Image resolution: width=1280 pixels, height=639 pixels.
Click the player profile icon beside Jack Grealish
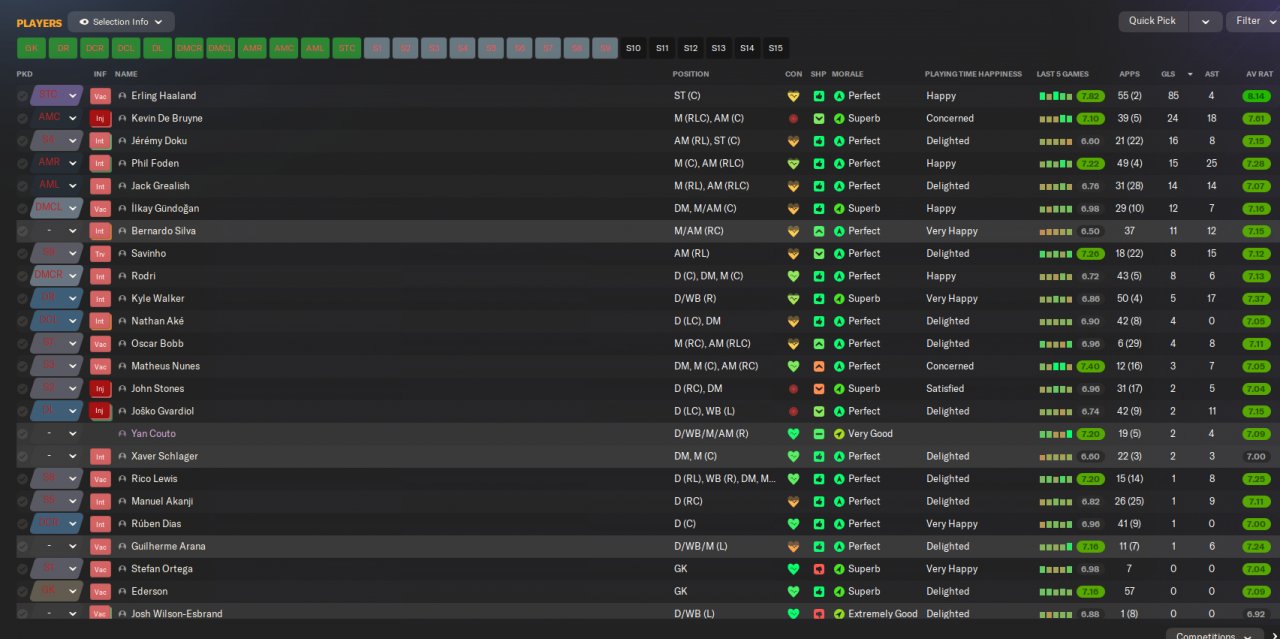click(122, 186)
